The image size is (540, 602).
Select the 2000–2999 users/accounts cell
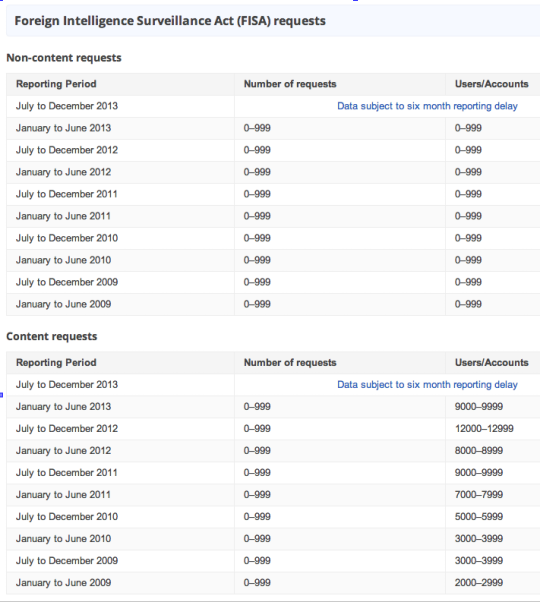tap(479, 582)
